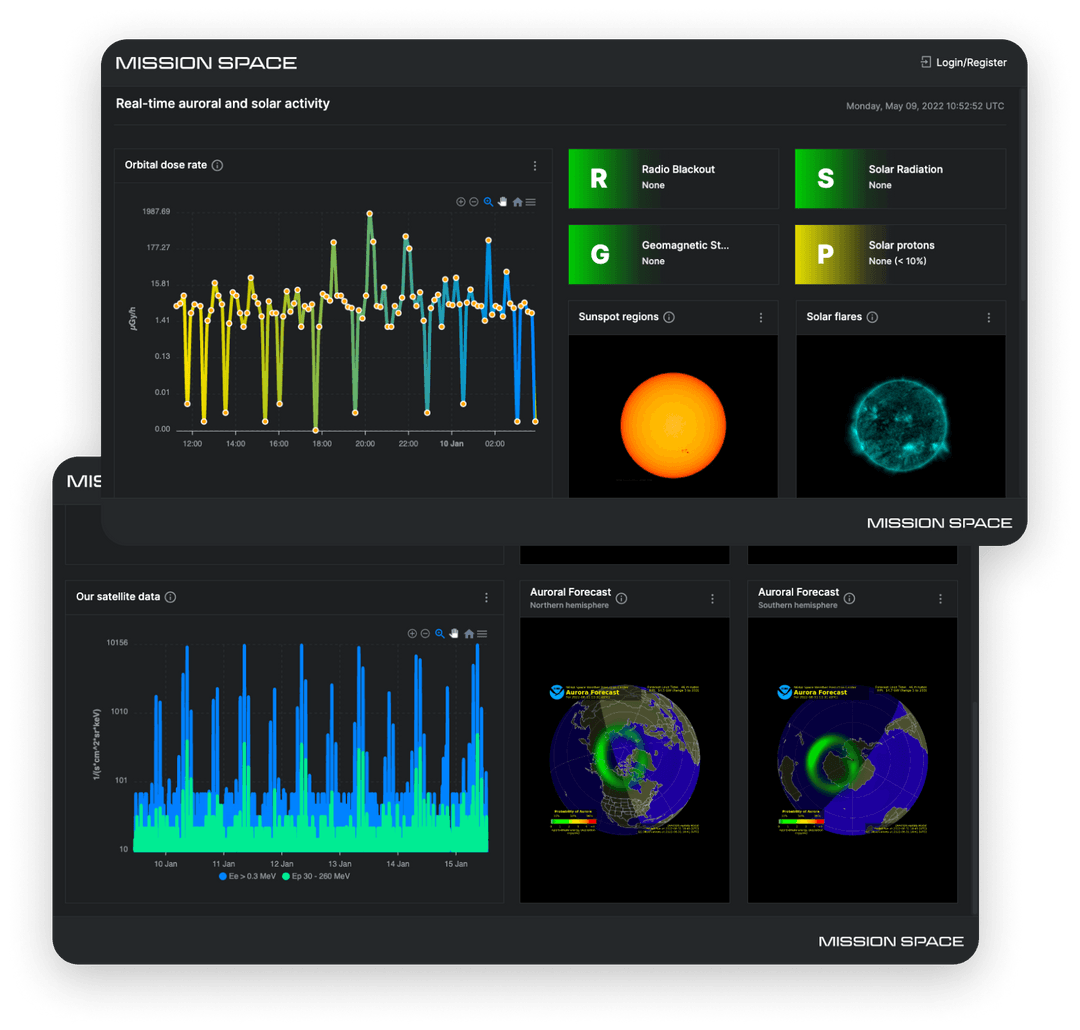The height and width of the screenshot is (1030, 1080).
Task: Open the Solar protons alert card
Action: [900, 254]
